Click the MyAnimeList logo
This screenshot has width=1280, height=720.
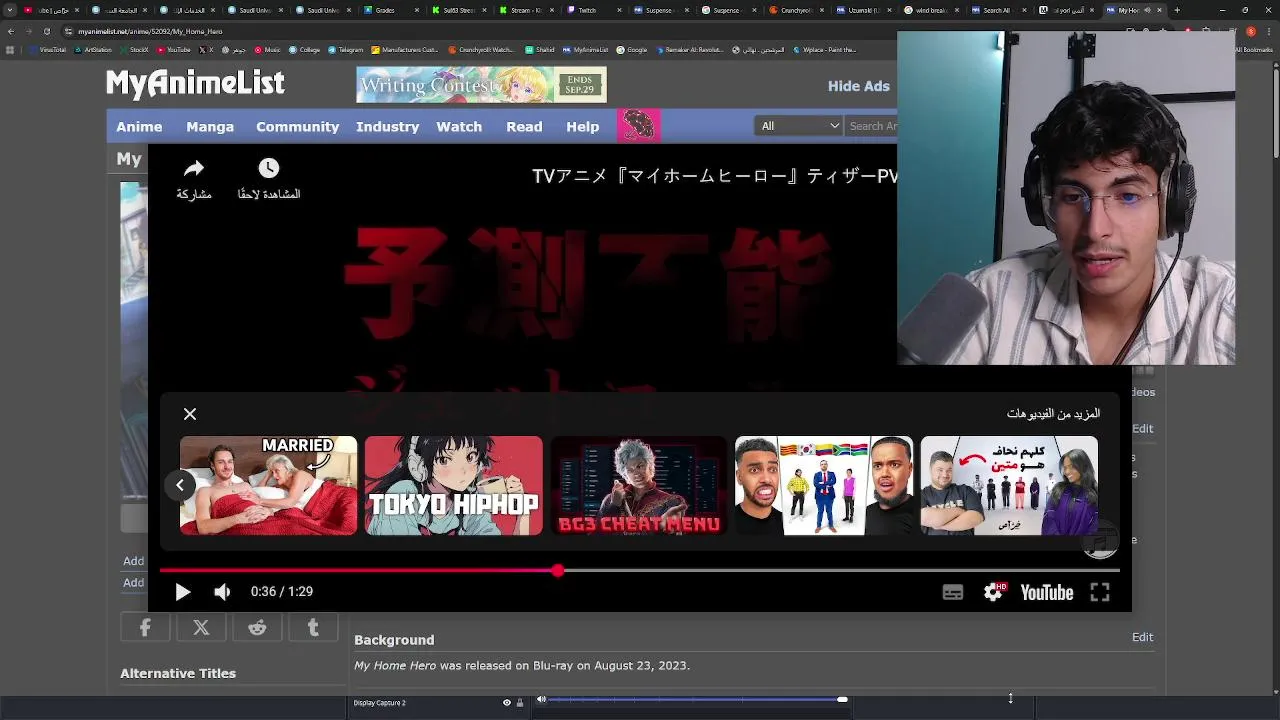tap(195, 83)
